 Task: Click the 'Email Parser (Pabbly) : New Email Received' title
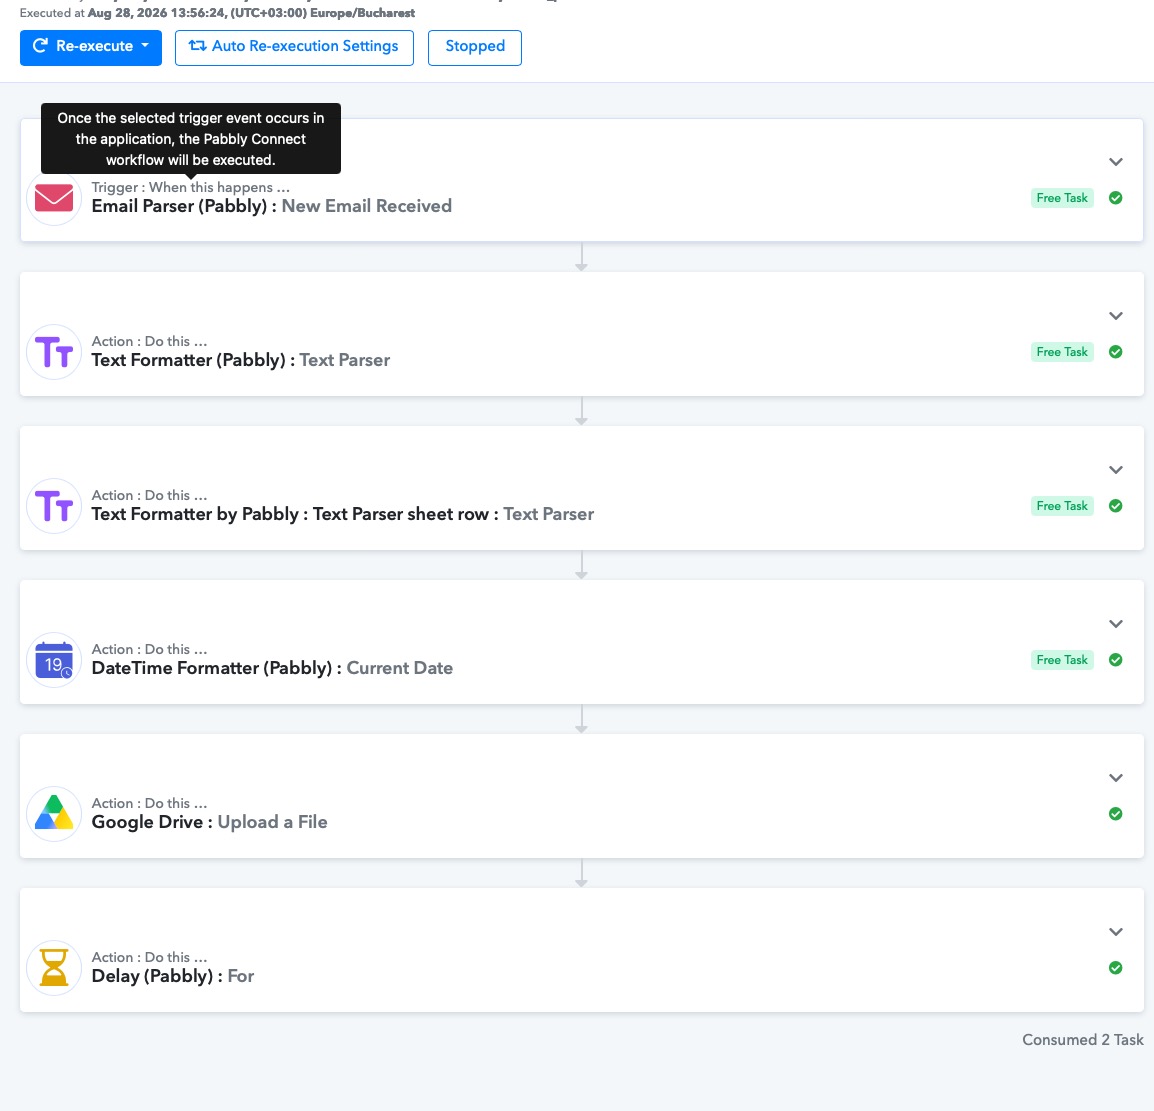(x=272, y=206)
